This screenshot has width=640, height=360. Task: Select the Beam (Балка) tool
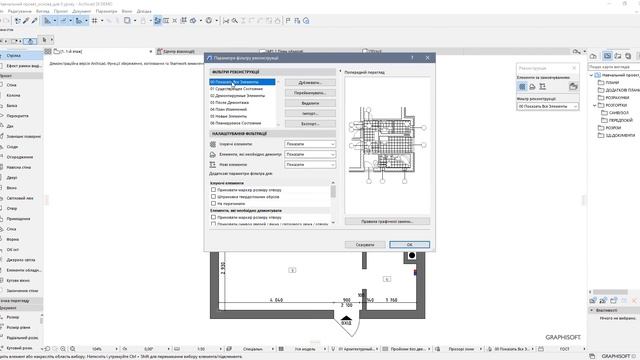[x=20, y=106]
